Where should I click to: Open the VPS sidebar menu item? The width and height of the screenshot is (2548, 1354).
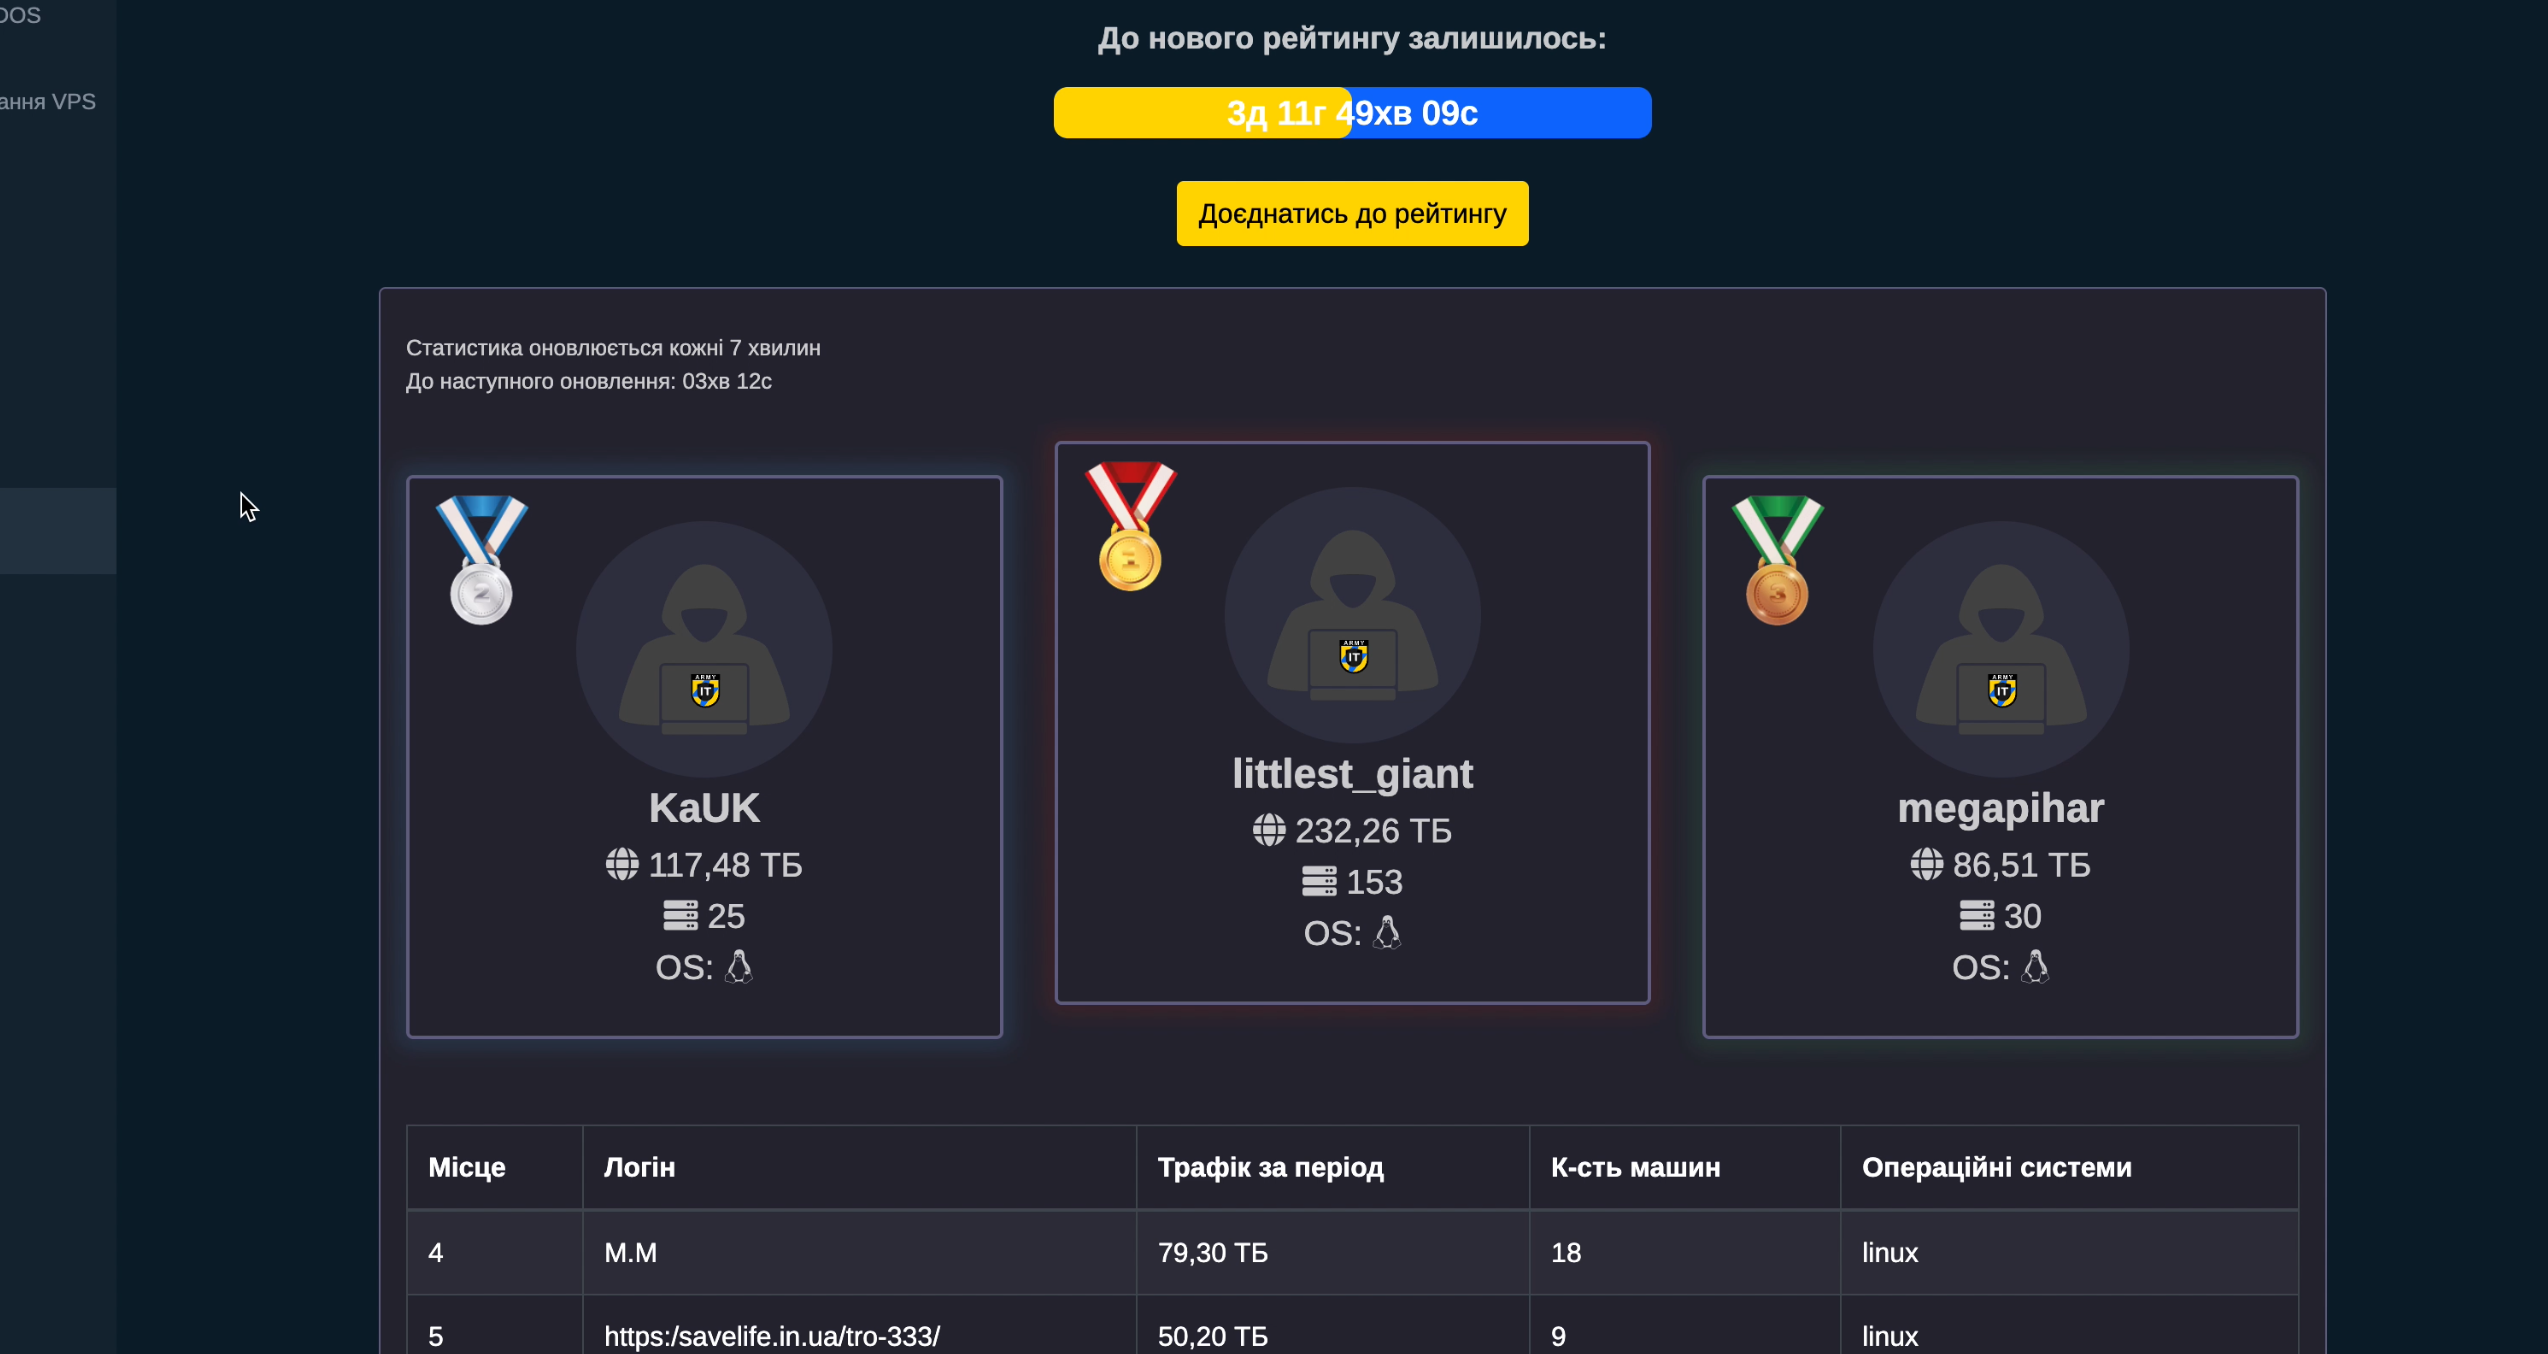point(48,102)
